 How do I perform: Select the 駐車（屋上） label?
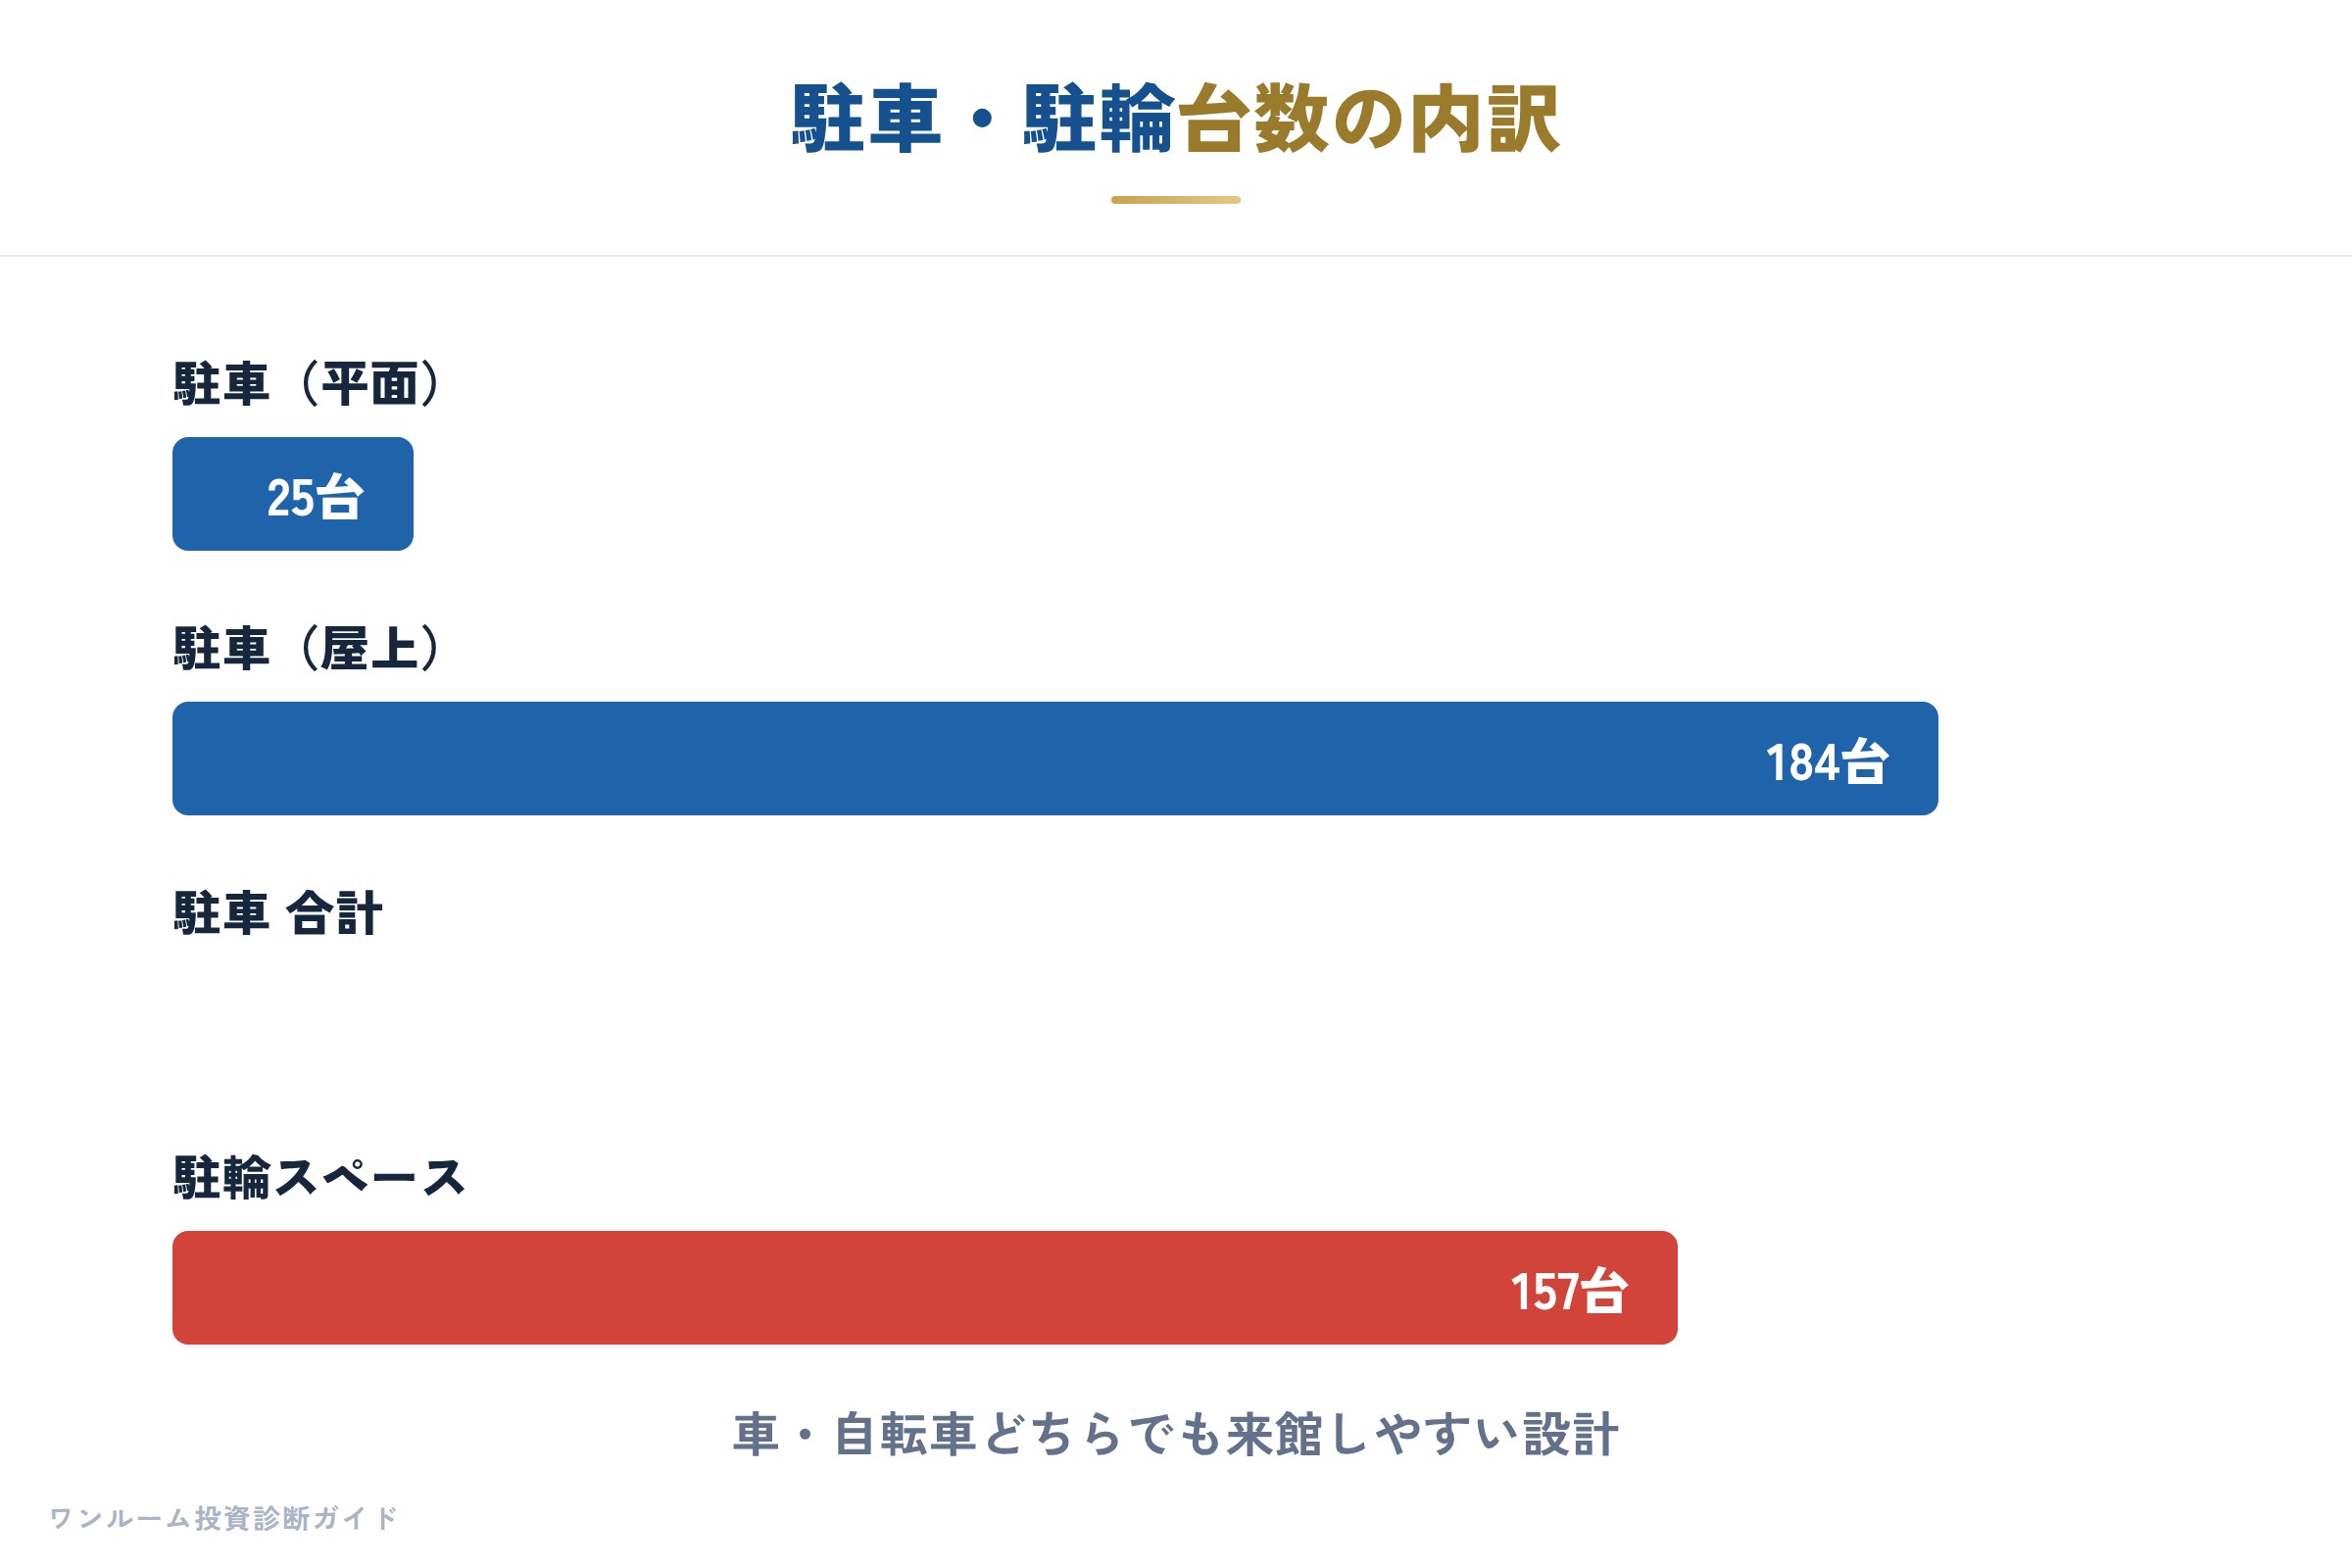[308, 648]
